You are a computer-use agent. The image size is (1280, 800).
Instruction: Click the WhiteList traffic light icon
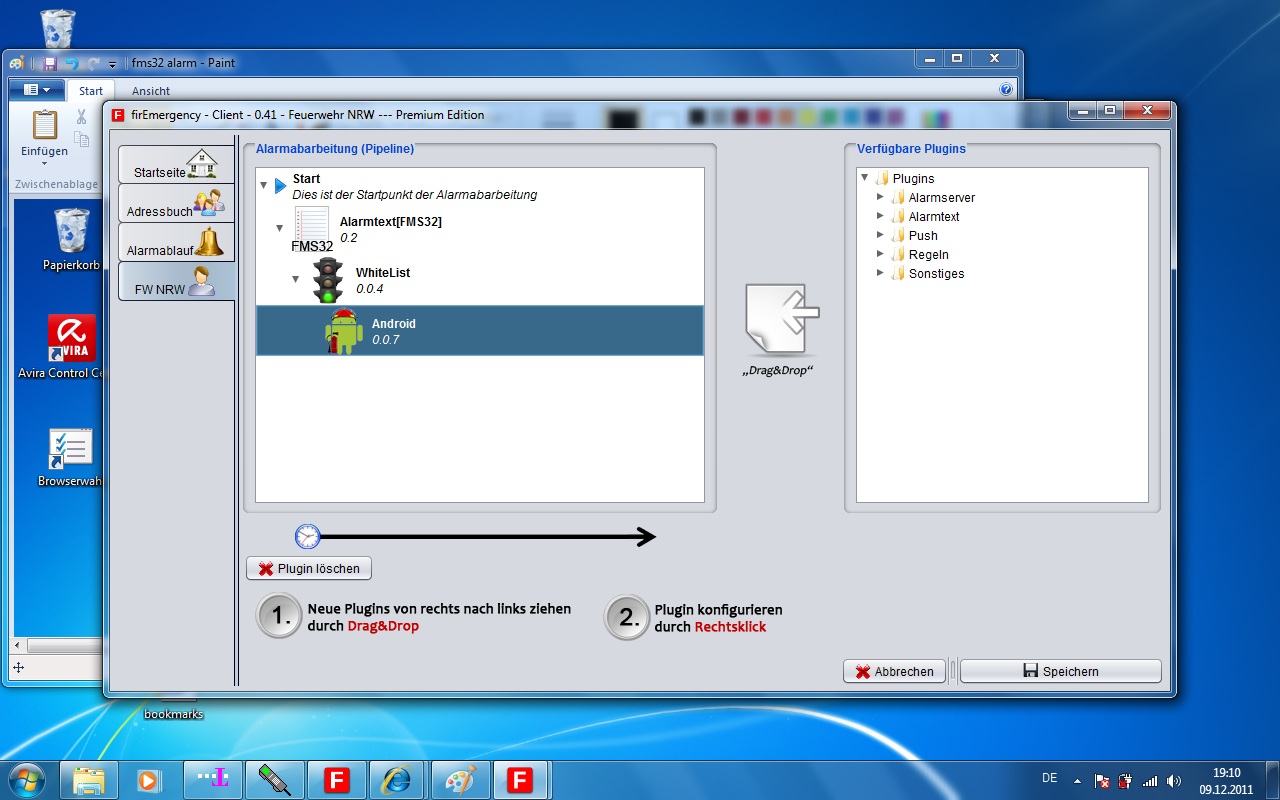pyautogui.click(x=328, y=281)
